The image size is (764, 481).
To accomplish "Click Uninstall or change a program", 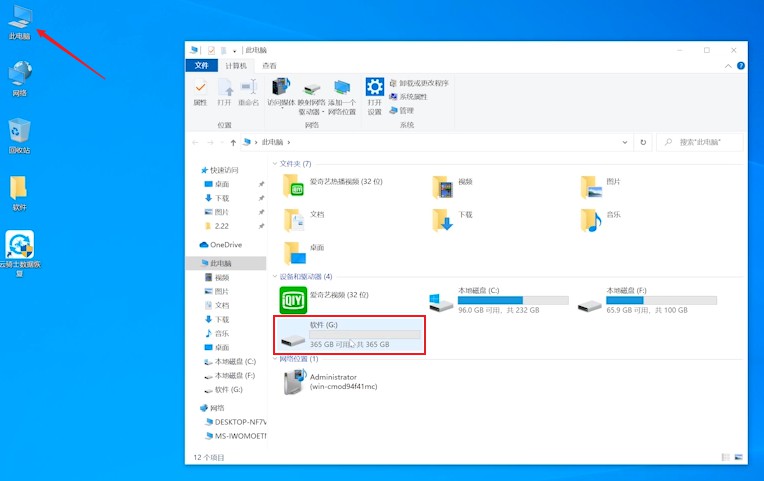I will [419, 83].
